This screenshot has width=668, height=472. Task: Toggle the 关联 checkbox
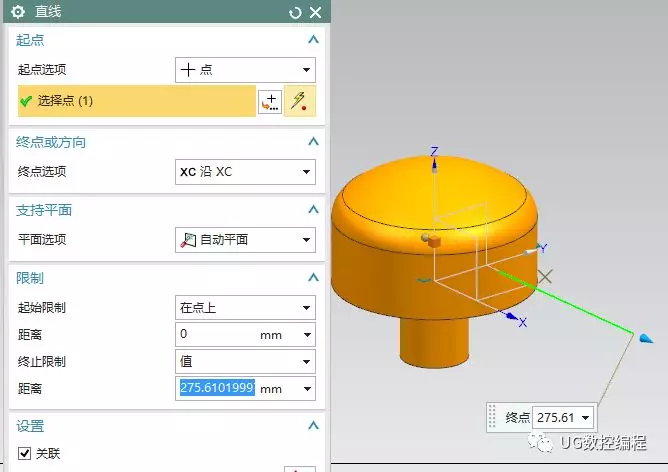[x=24, y=453]
